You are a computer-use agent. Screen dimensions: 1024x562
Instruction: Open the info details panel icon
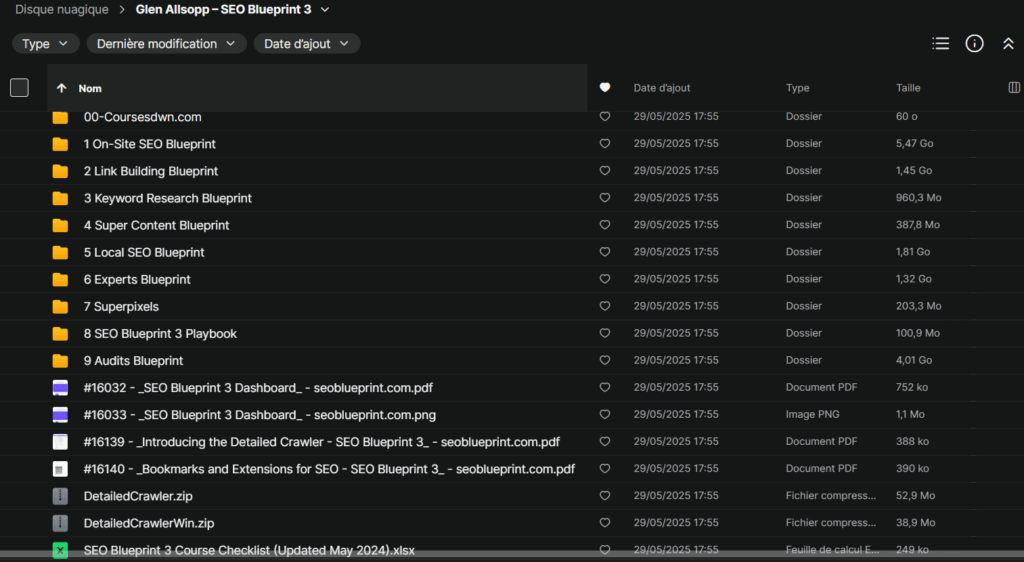point(974,44)
